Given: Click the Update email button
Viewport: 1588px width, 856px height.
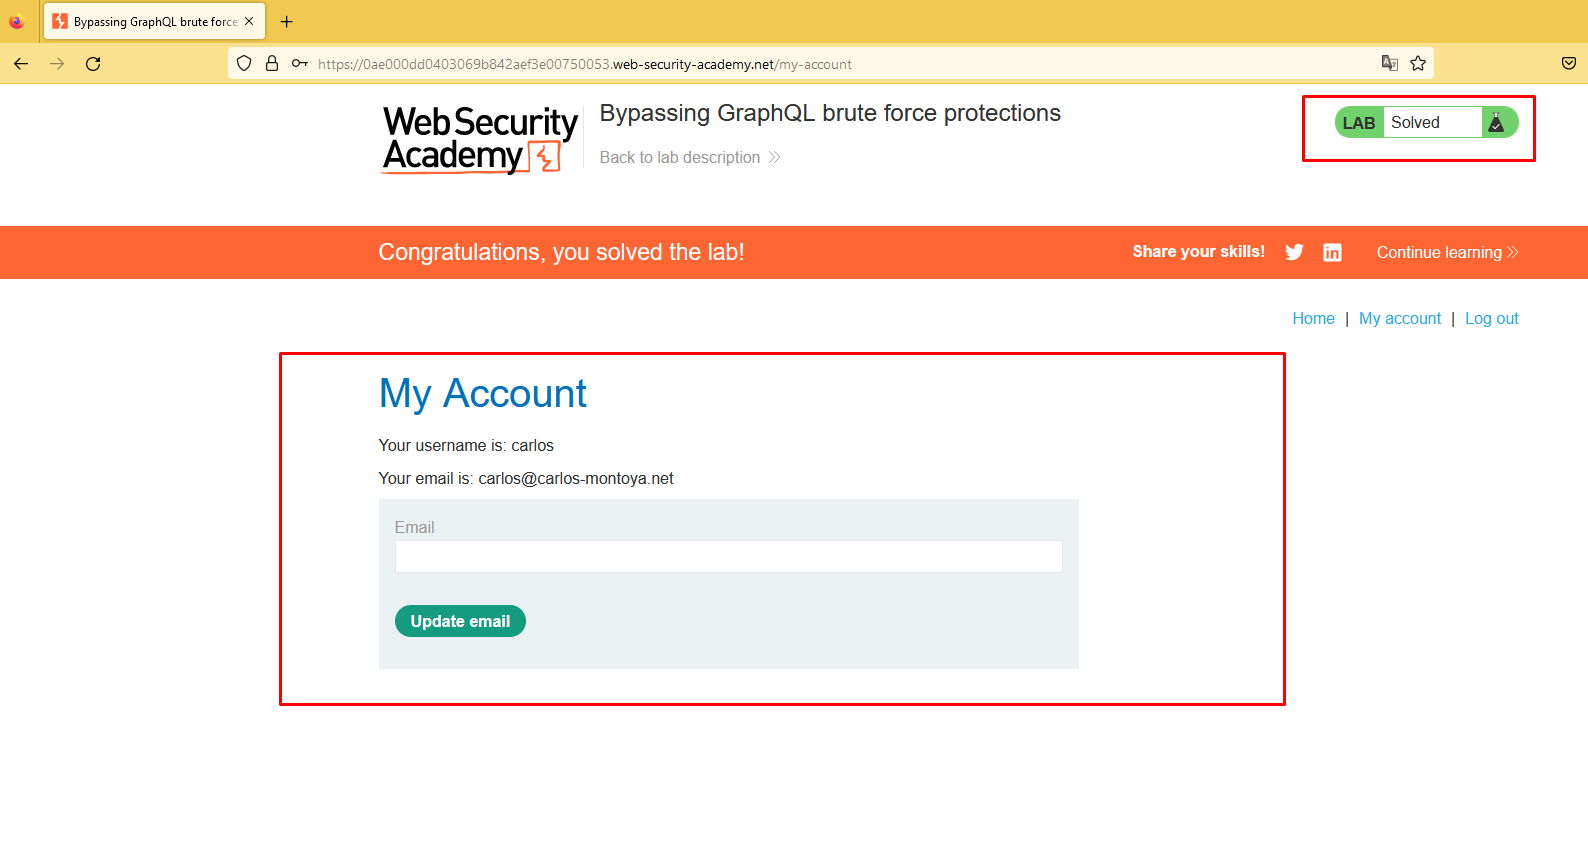Looking at the screenshot, I should pos(460,621).
